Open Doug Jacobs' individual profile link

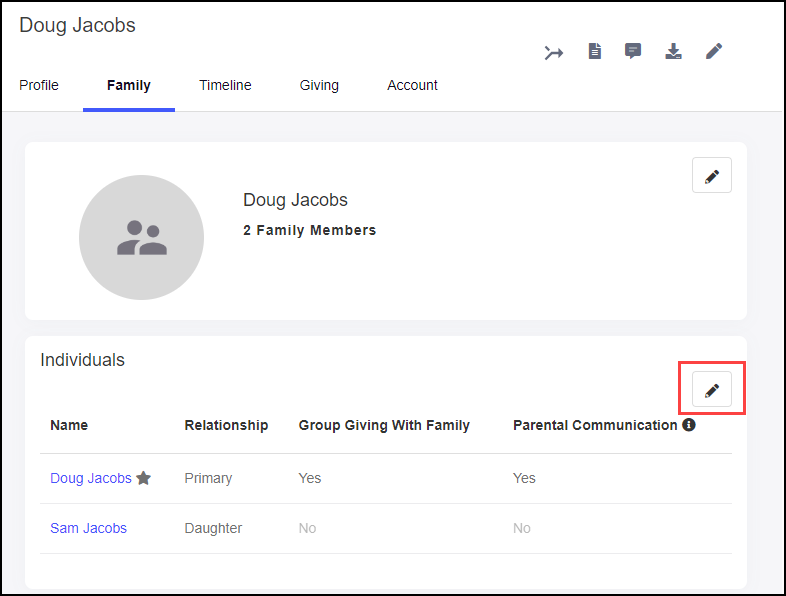click(x=91, y=478)
